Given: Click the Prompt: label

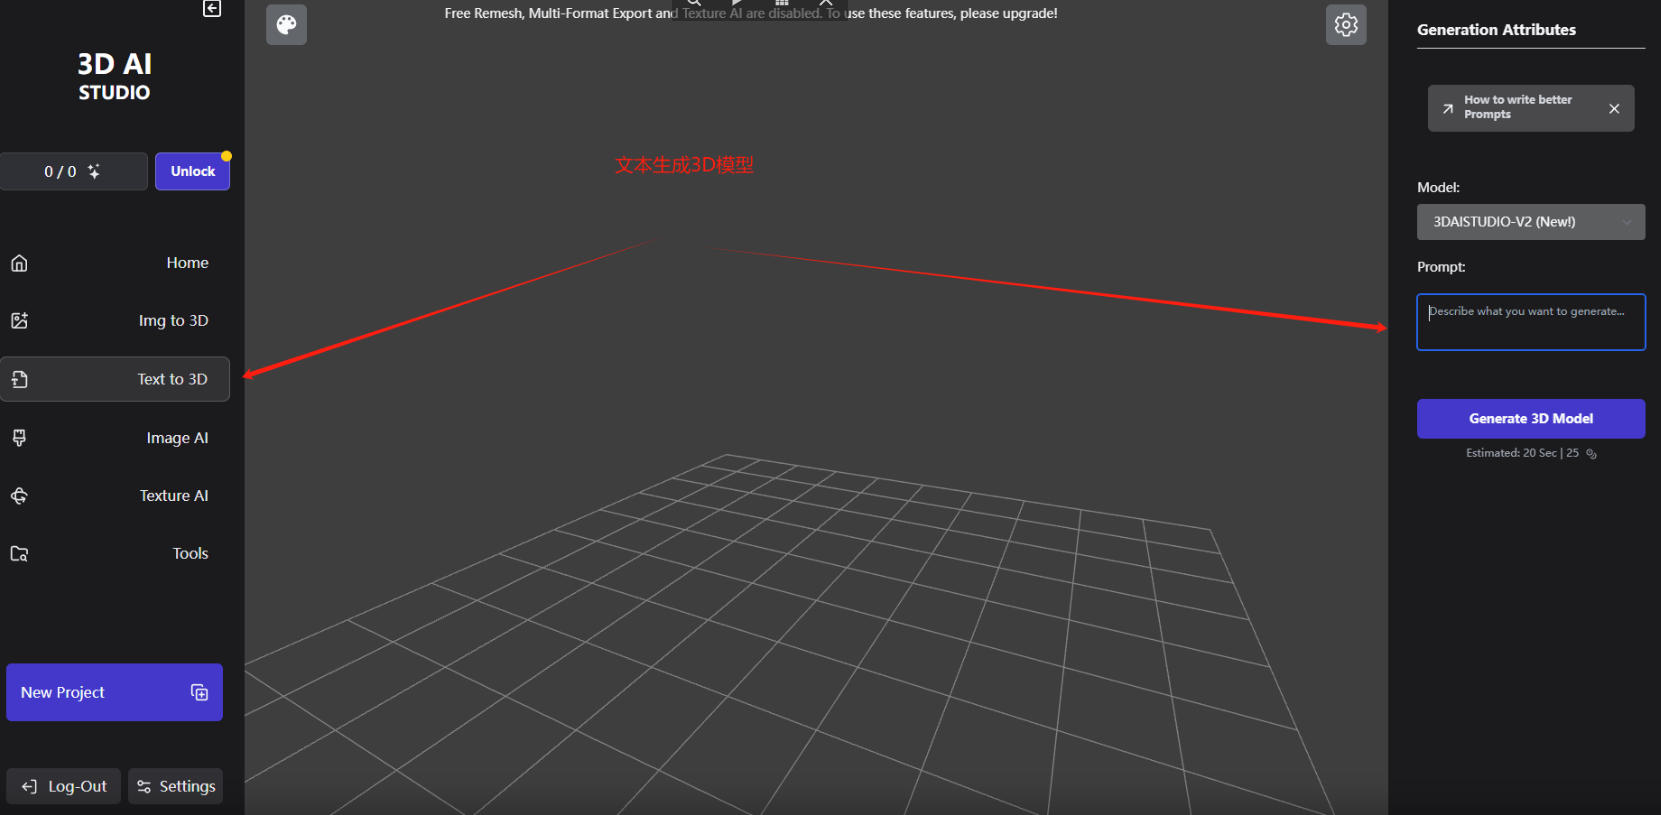Looking at the screenshot, I should [1441, 267].
